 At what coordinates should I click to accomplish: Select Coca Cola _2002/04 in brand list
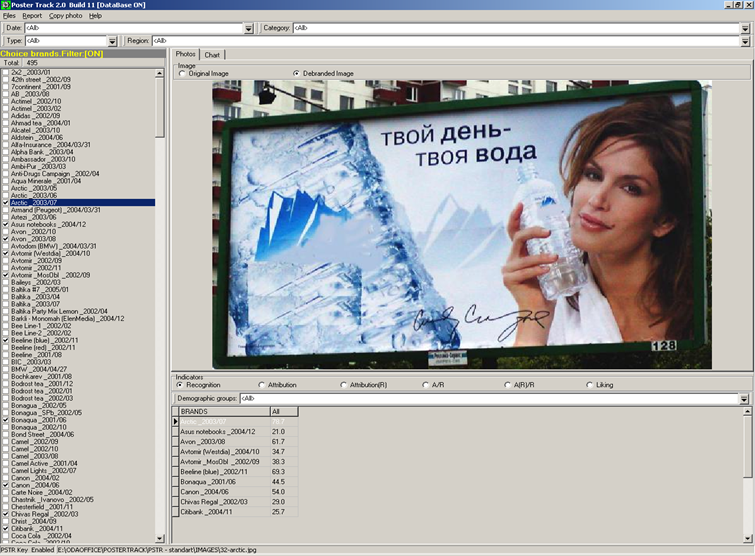41,536
